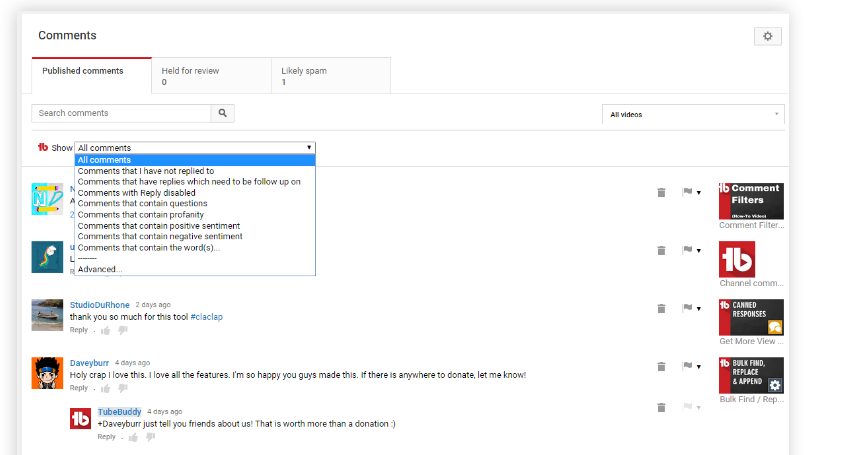Open the Advanced... filter option
The height and width of the screenshot is (455, 852).
tap(195, 269)
